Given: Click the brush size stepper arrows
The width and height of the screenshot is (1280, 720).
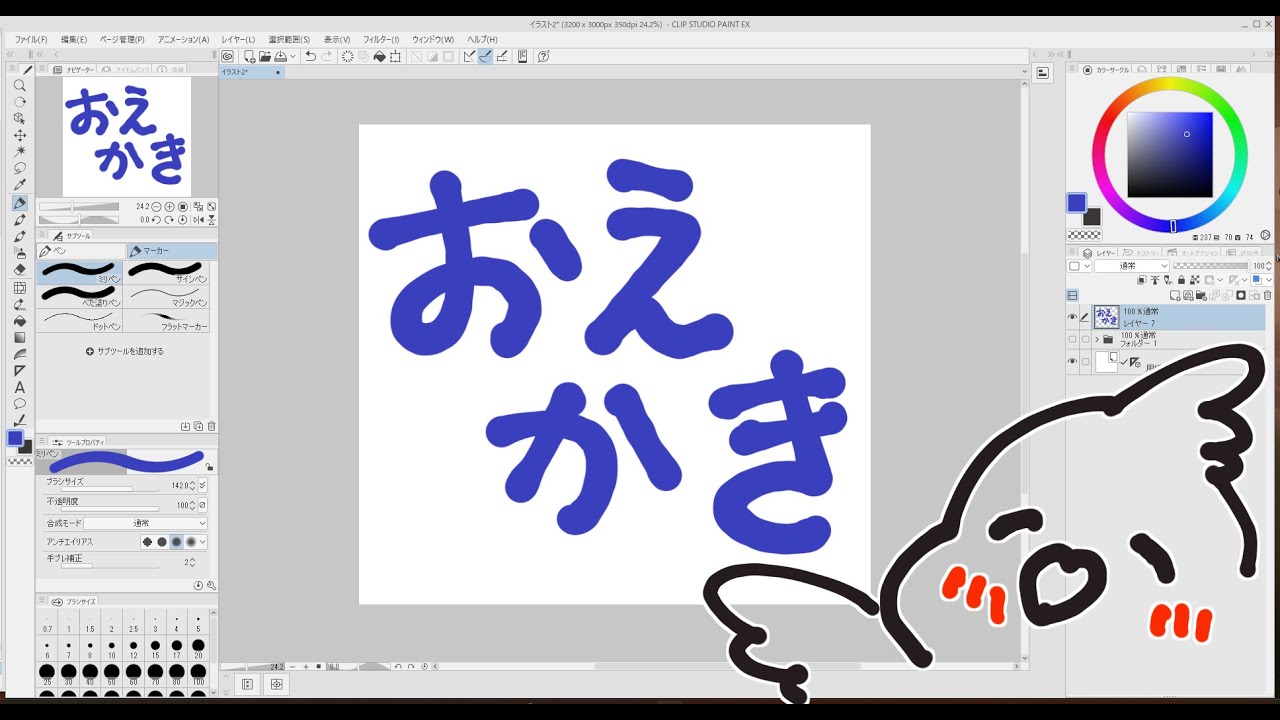Looking at the screenshot, I should tap(192, 485).
